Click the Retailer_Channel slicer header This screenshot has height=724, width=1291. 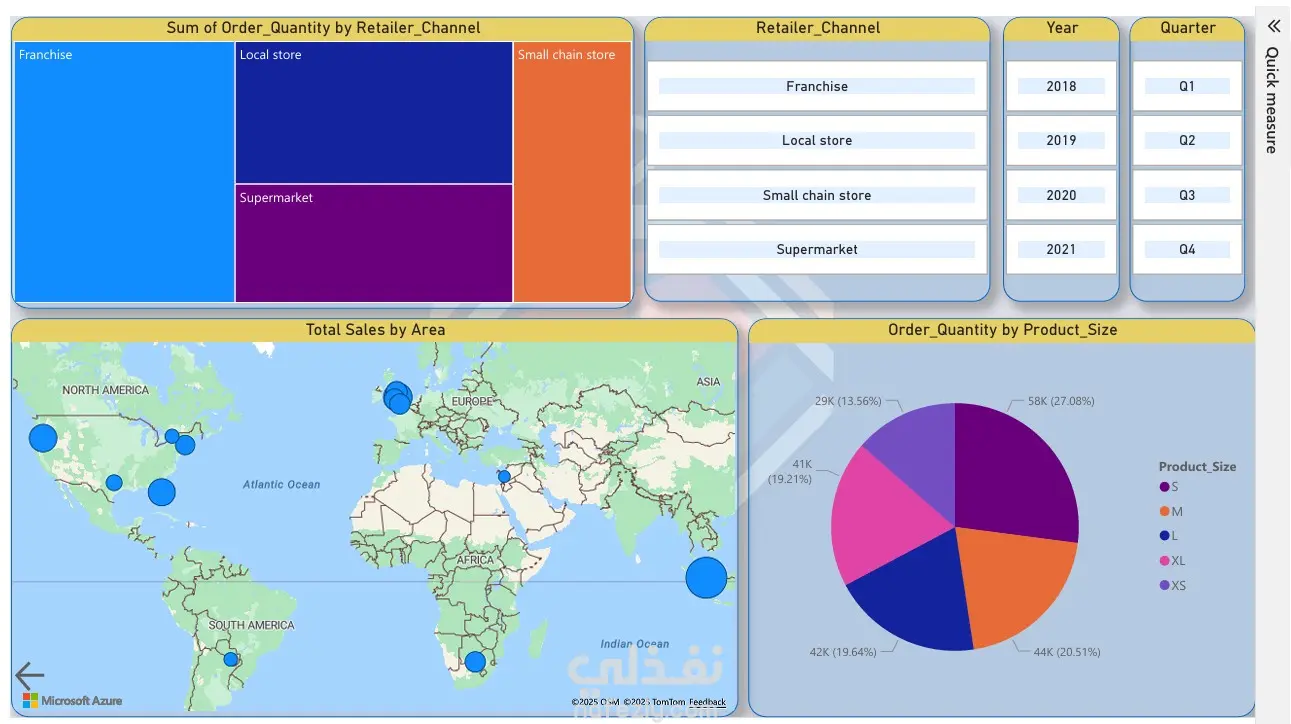pyautogui.click(x=818, y=28)
